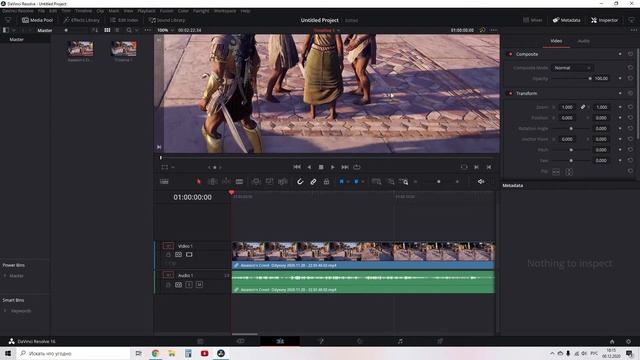Toggle Linked Selection chain icon

(313, 182)
